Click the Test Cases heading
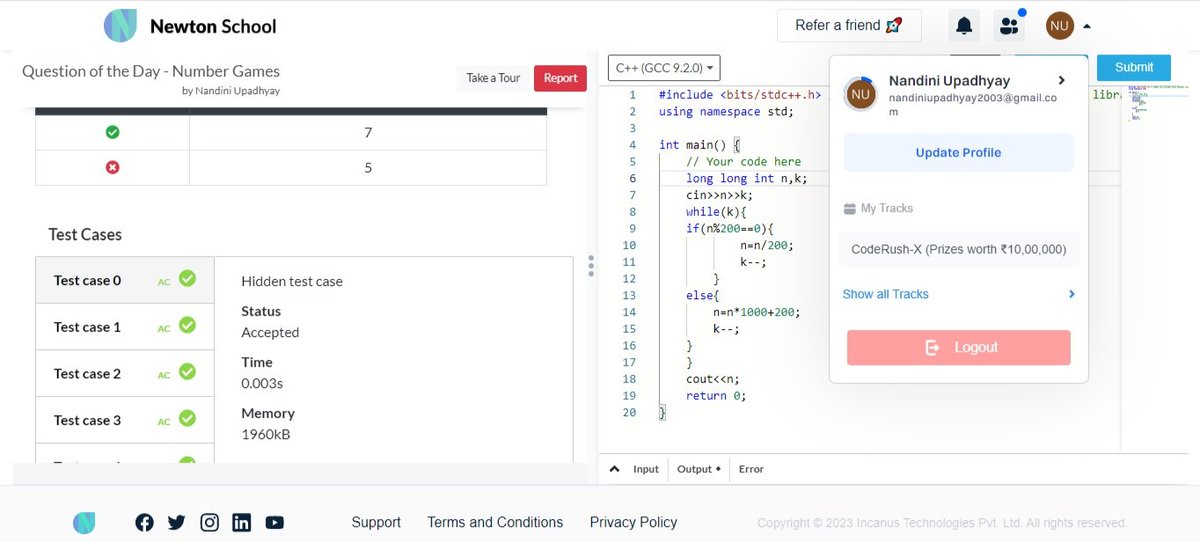The height and width of the screenshot is (542, 1200). pyautogui.click(x=85, y=235)
